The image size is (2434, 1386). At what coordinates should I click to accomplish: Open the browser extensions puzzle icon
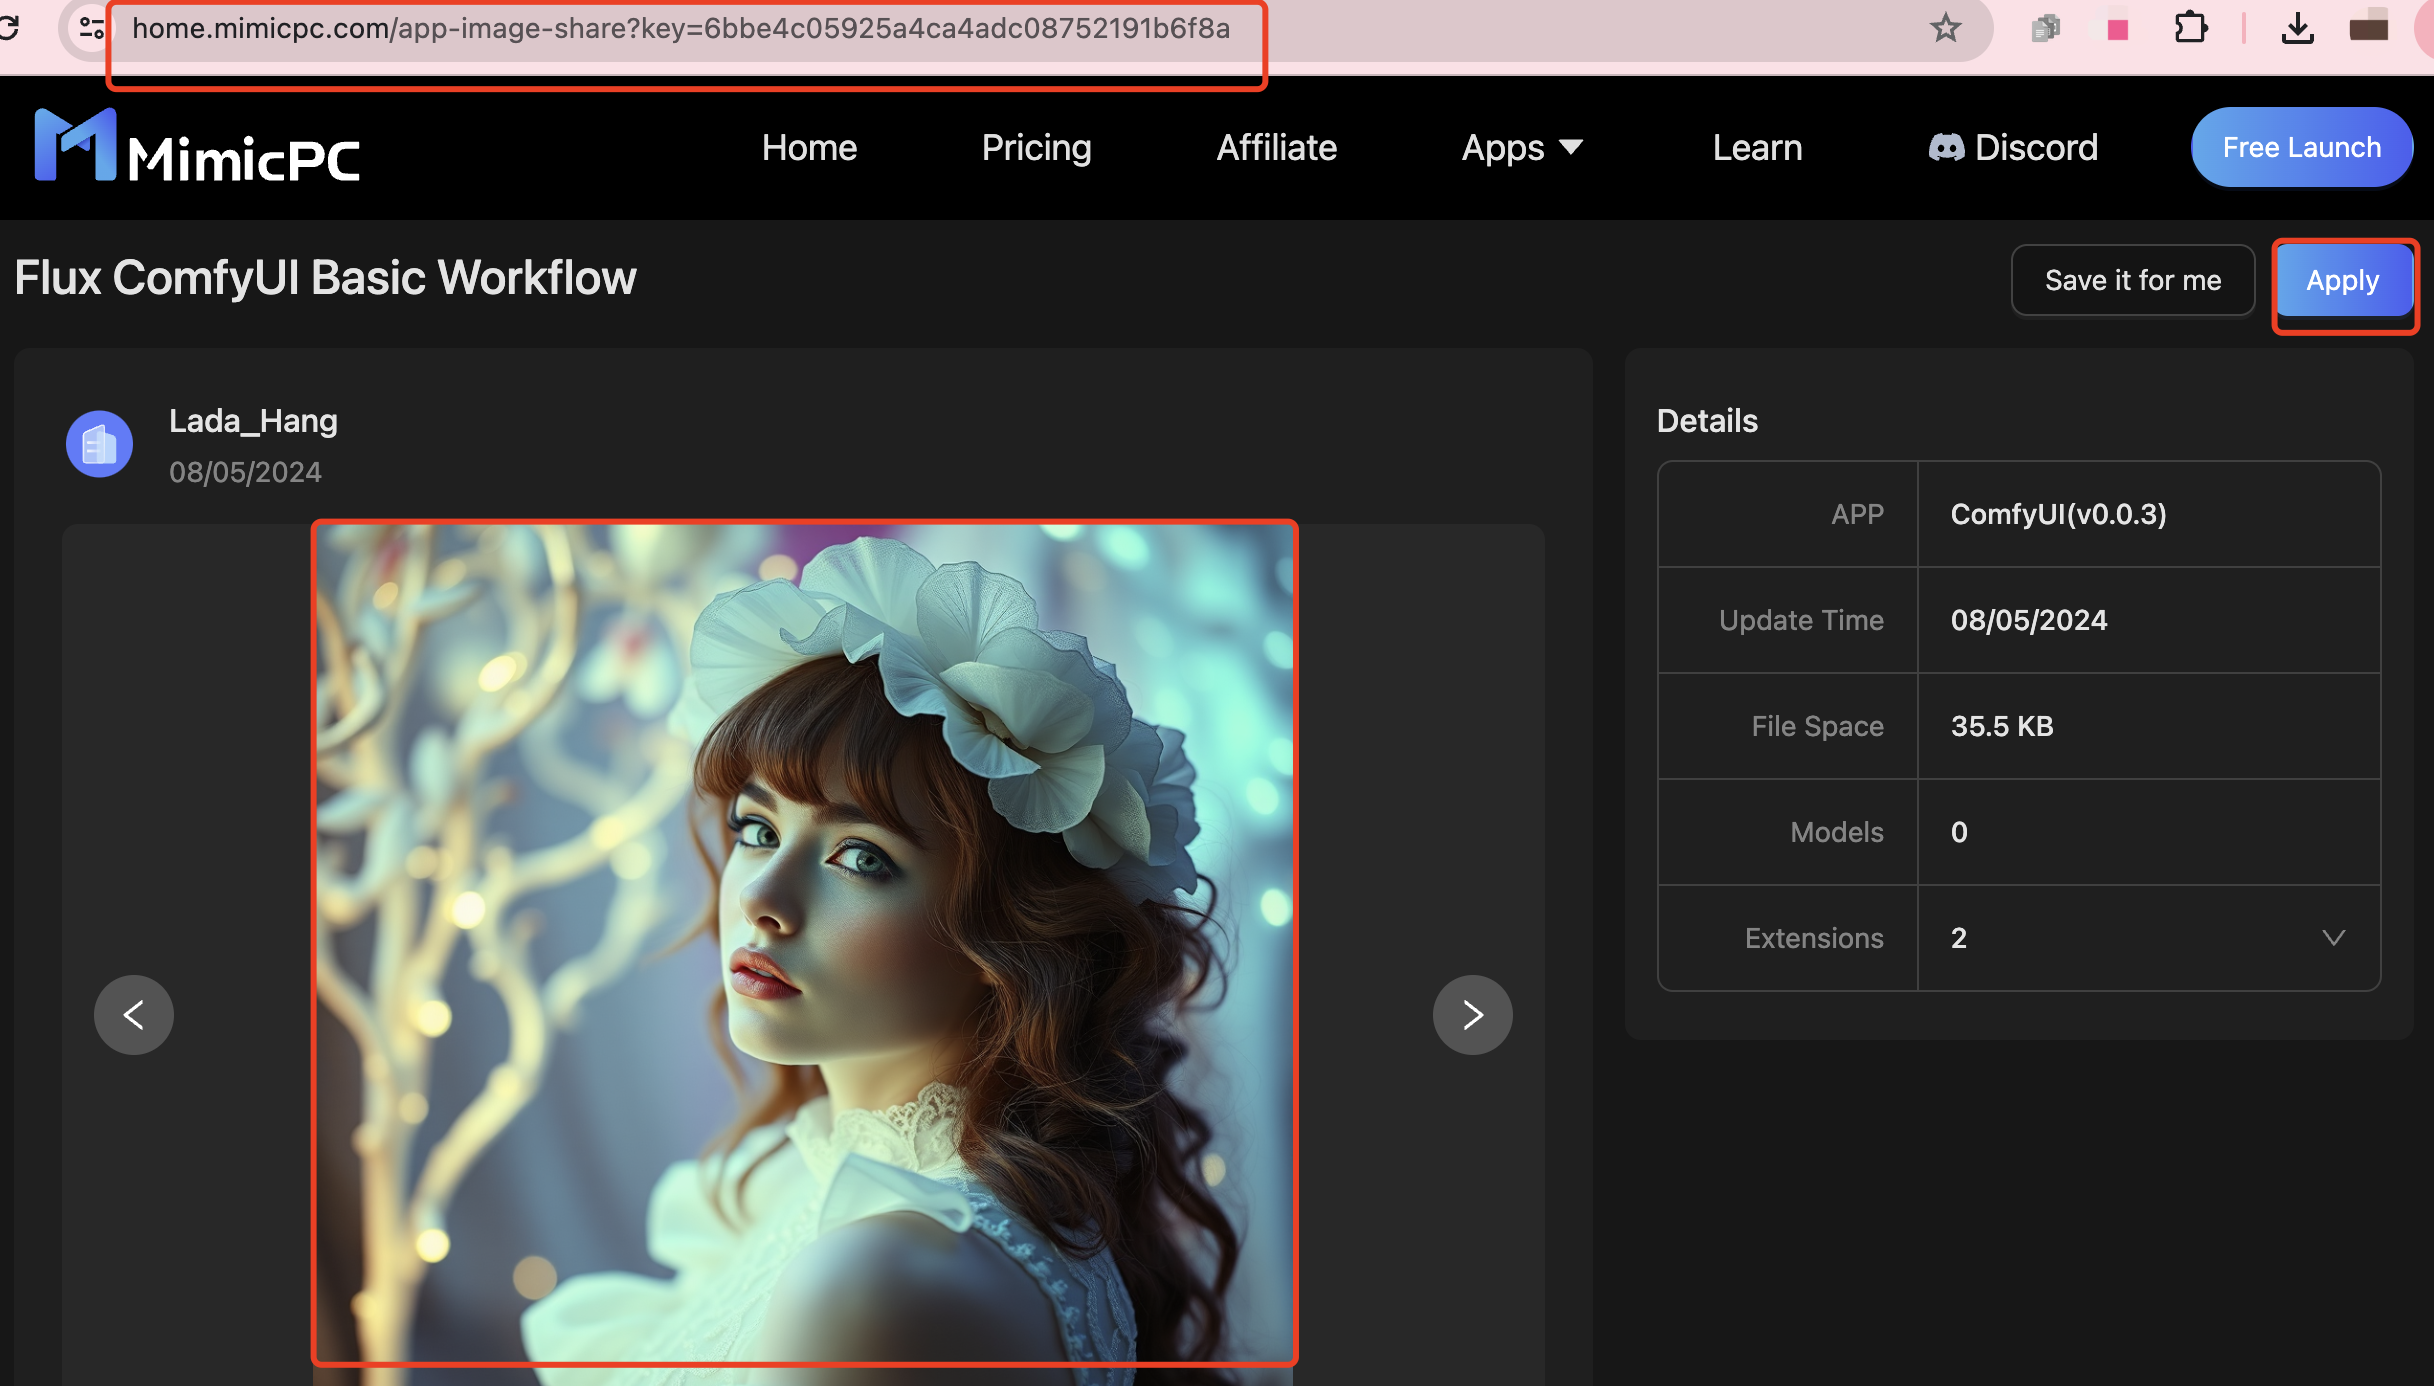tap(2190, 28)
